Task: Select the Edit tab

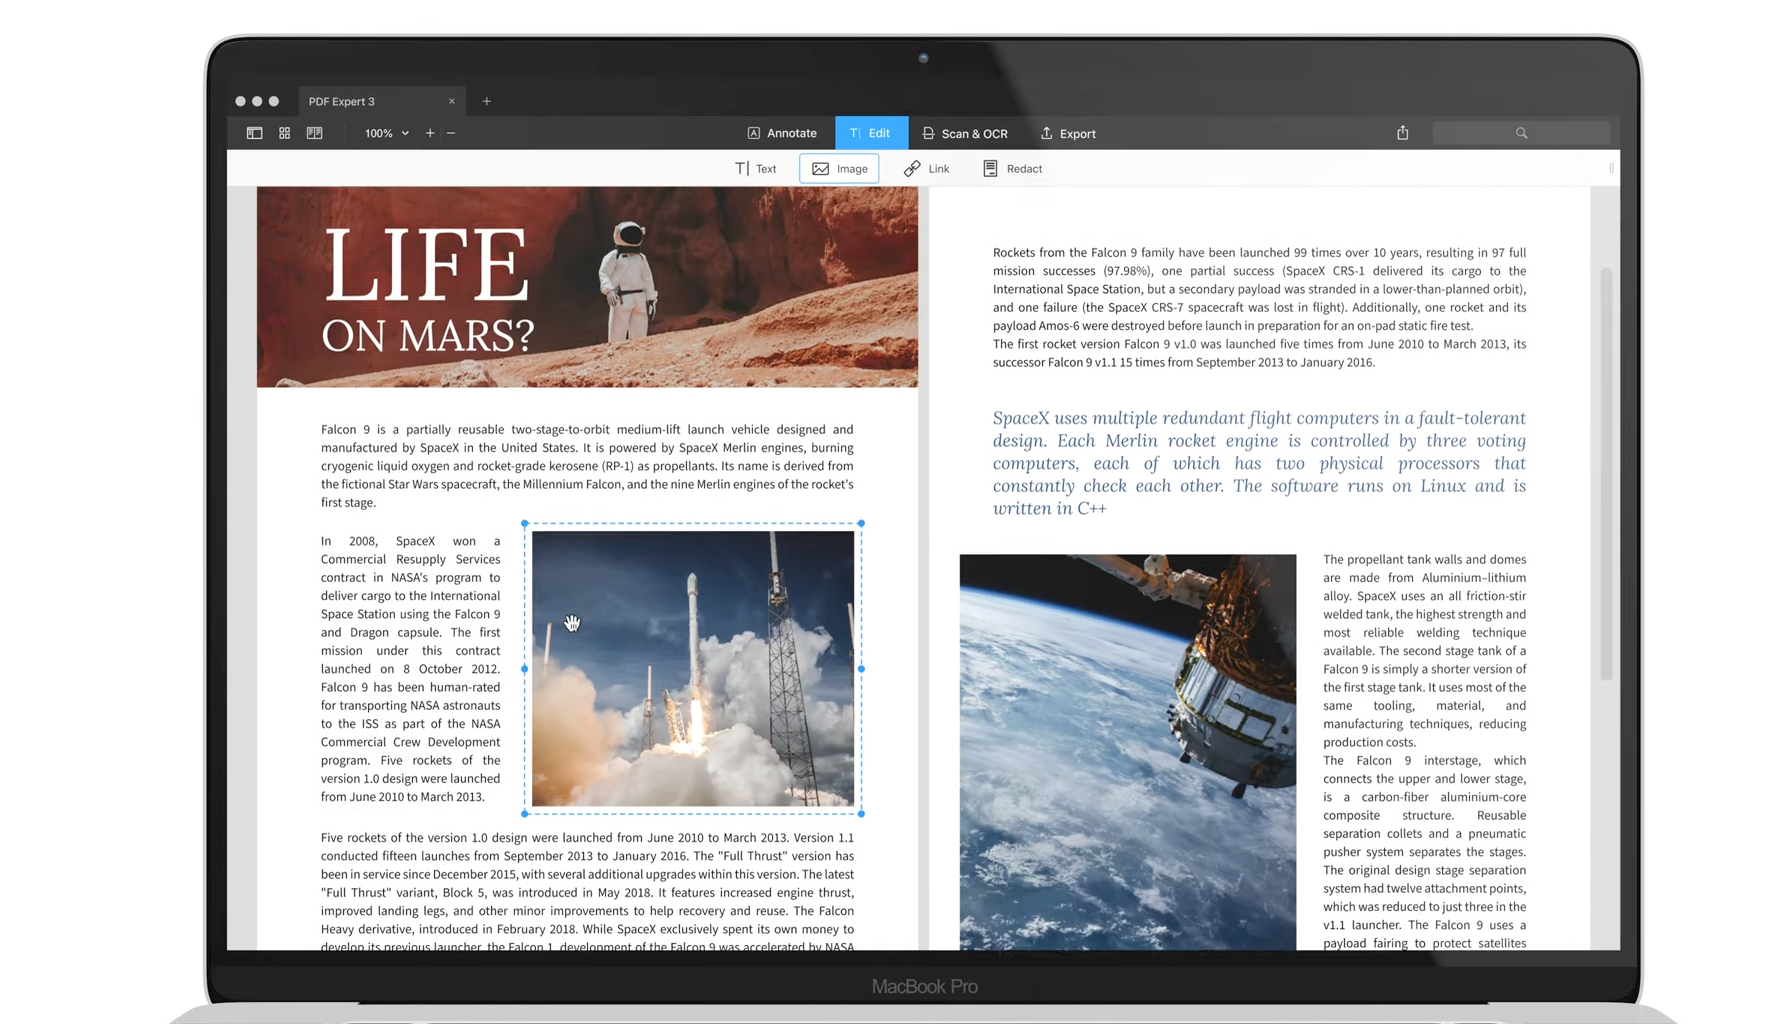Action: click(x=871, y=133)
